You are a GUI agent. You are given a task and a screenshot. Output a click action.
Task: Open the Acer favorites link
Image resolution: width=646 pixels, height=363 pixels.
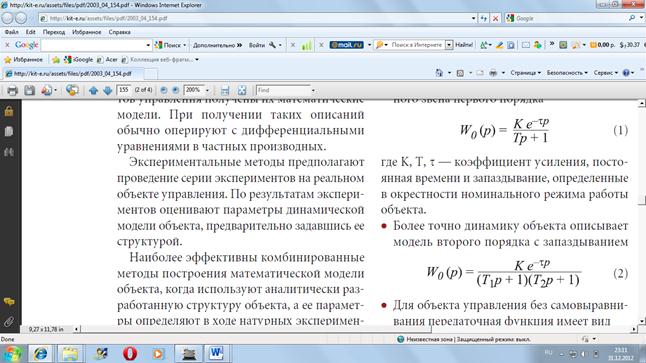click(107, 60)
